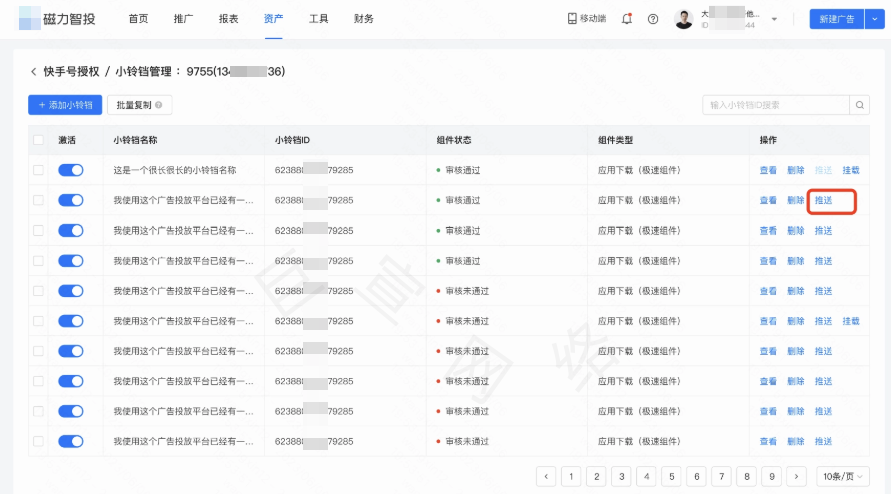Go to page 7
Image resolution: width=891 pixels, height=494 pixels.
point(721,476)
